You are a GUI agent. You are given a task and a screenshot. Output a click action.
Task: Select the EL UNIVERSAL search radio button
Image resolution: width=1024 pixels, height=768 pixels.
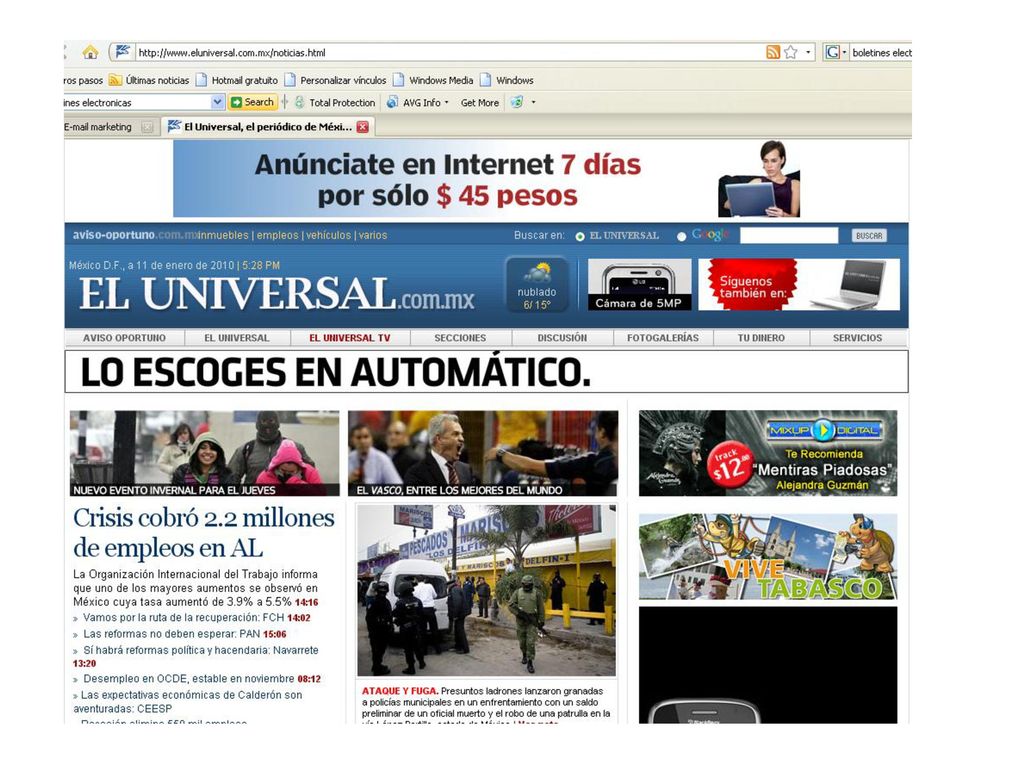coord(580,236)
